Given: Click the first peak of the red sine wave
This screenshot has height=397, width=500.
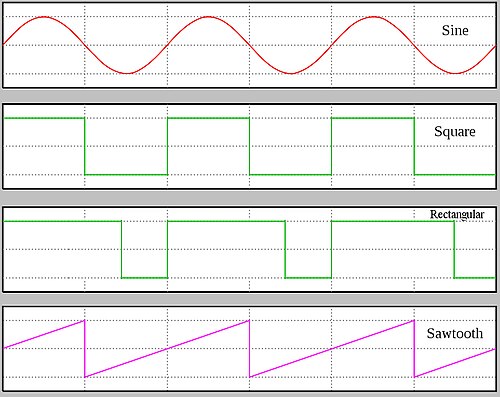Looking at the screenshot, I should click(x=44, y=17).
